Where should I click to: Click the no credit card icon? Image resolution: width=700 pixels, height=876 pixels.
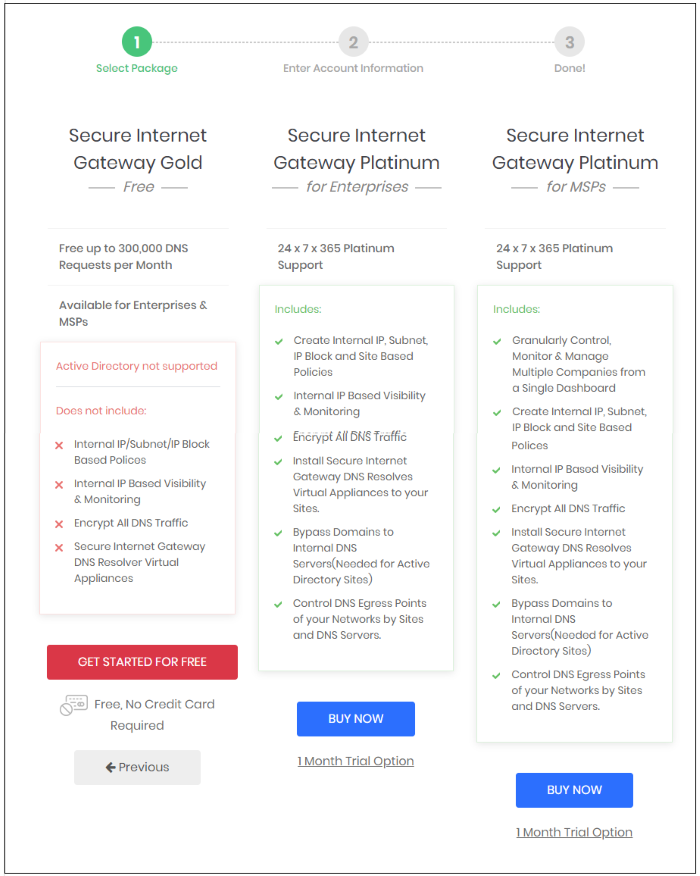(x=74, y=705)
